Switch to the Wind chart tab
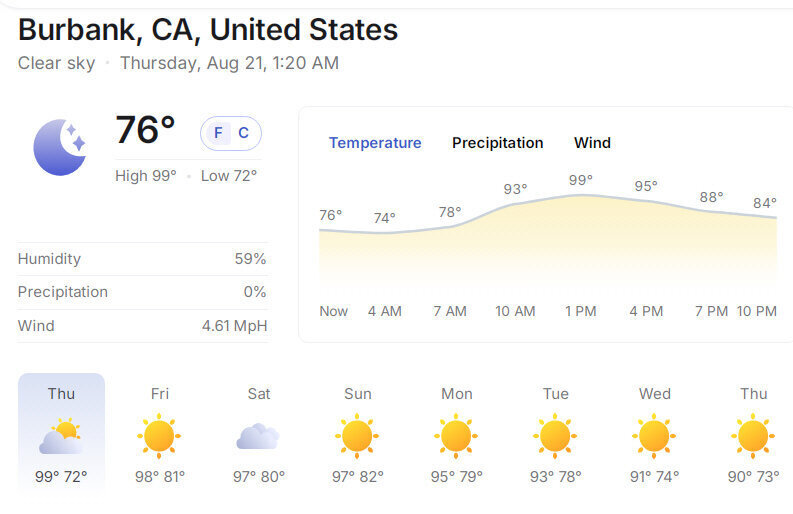 [592, 143]
